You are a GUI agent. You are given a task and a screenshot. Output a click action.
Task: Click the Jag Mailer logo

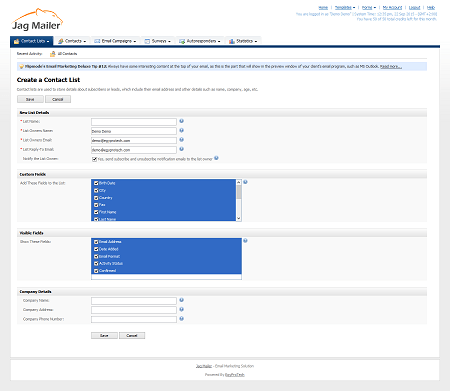[x=37, y=20]
